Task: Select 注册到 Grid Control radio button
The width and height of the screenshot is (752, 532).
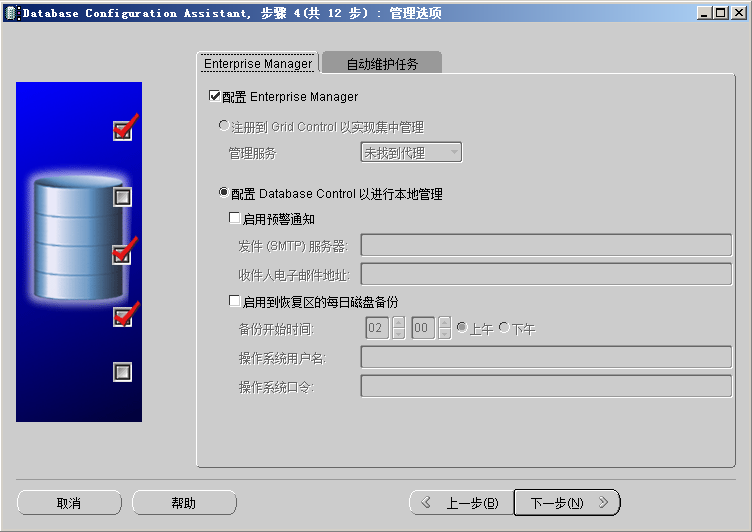Action: 223,126
